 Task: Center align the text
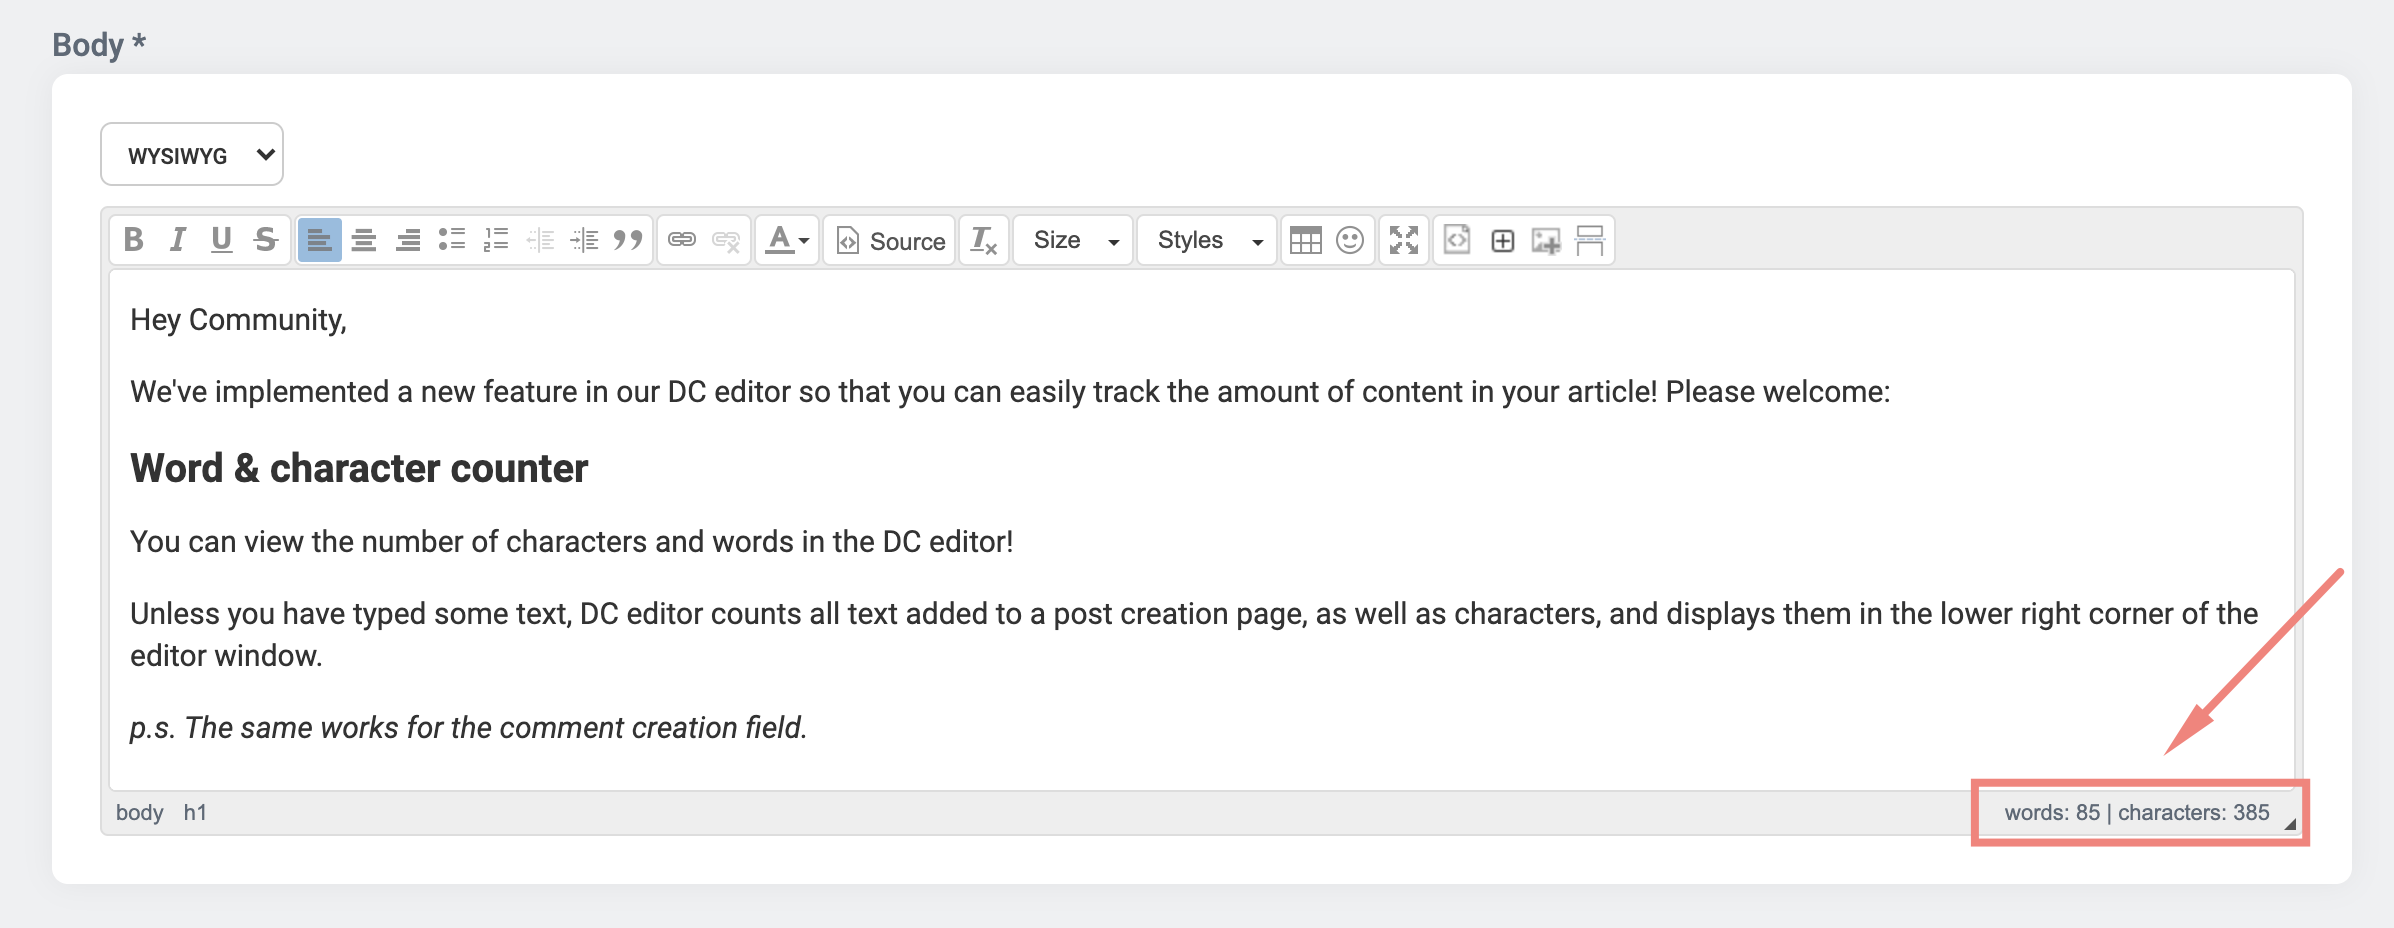(x=364, y=240)
